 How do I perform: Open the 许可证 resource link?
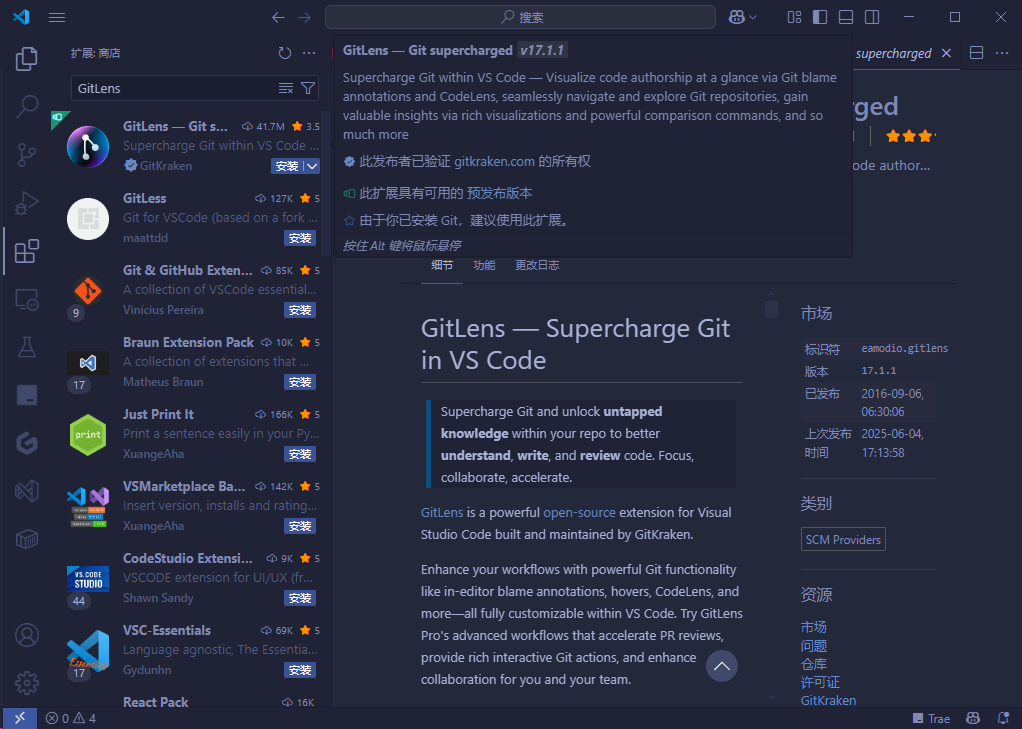820,682
